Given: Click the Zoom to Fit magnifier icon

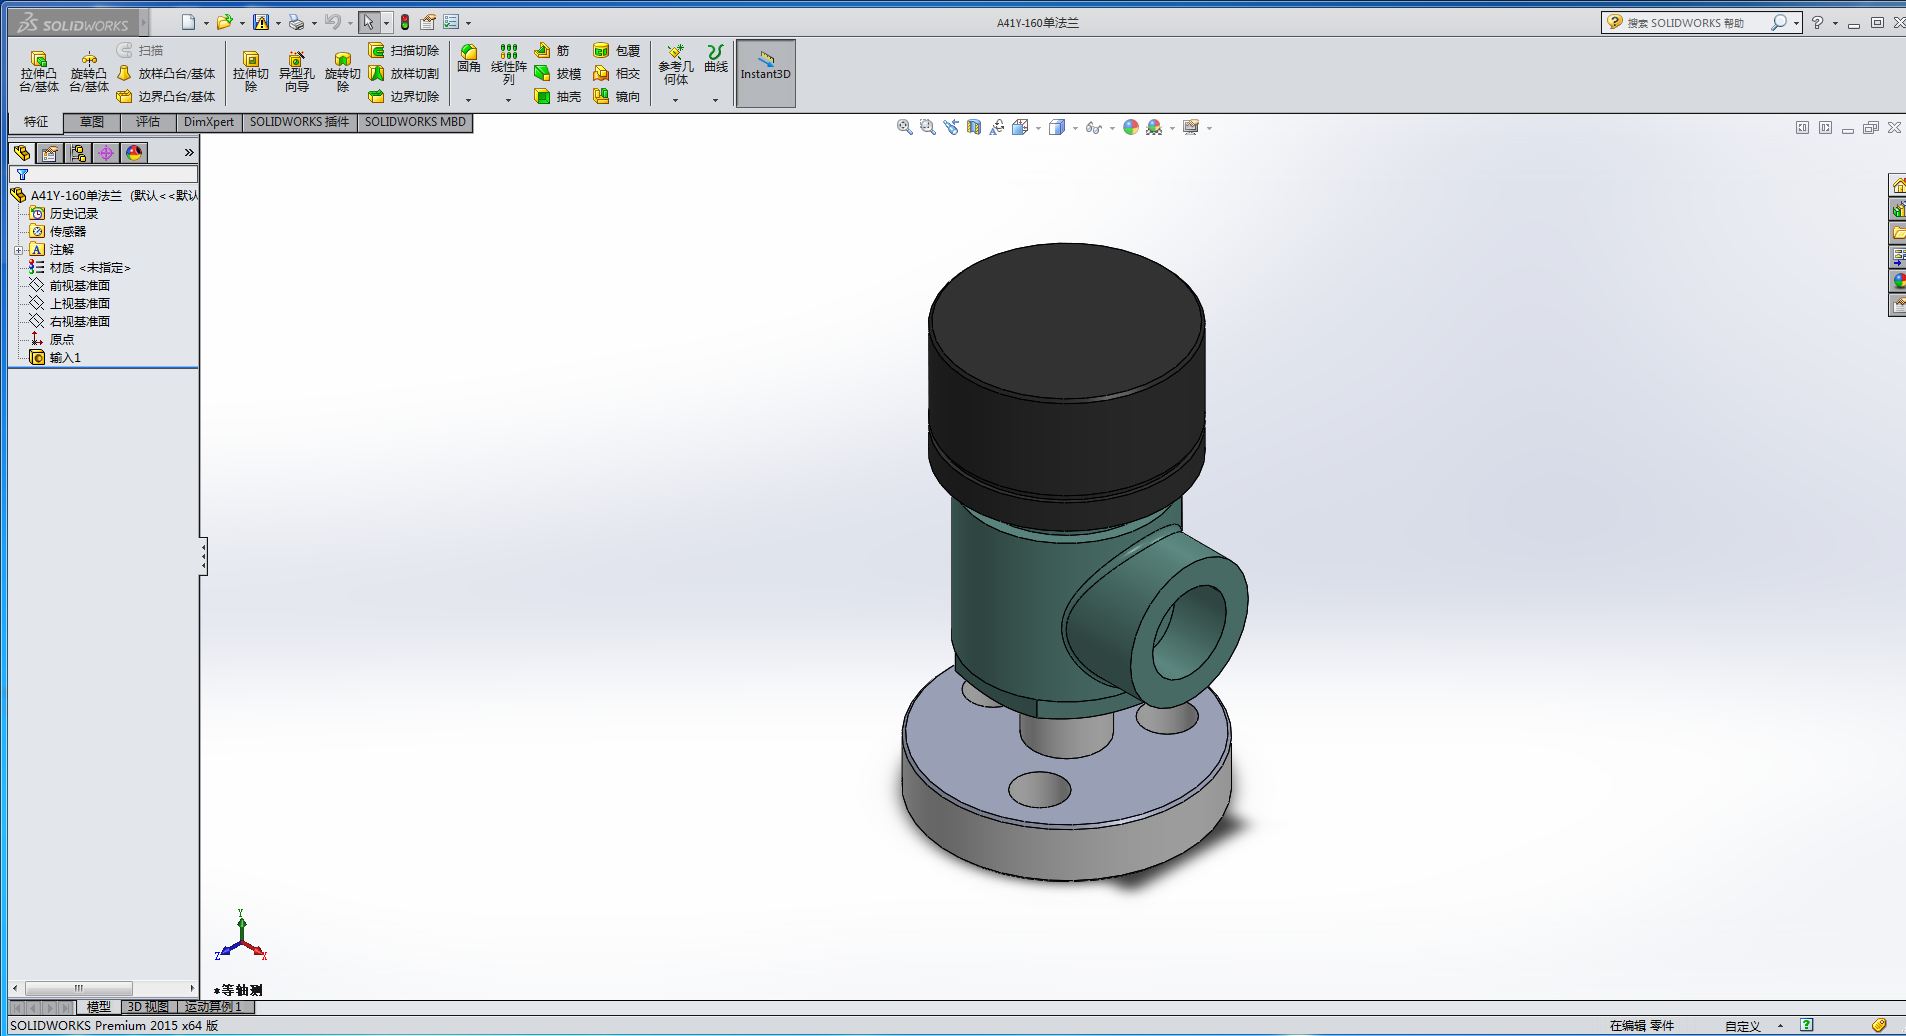Looking at the screenshot, I should pyautogui.click(x=904, y=128).
